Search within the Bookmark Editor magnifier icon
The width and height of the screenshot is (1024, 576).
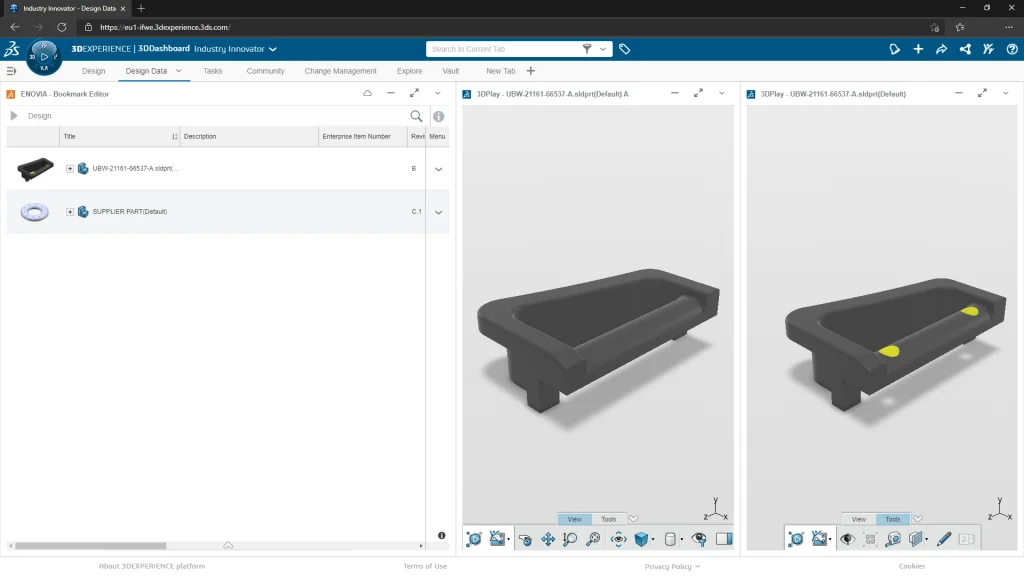click(x=417, y=116)
